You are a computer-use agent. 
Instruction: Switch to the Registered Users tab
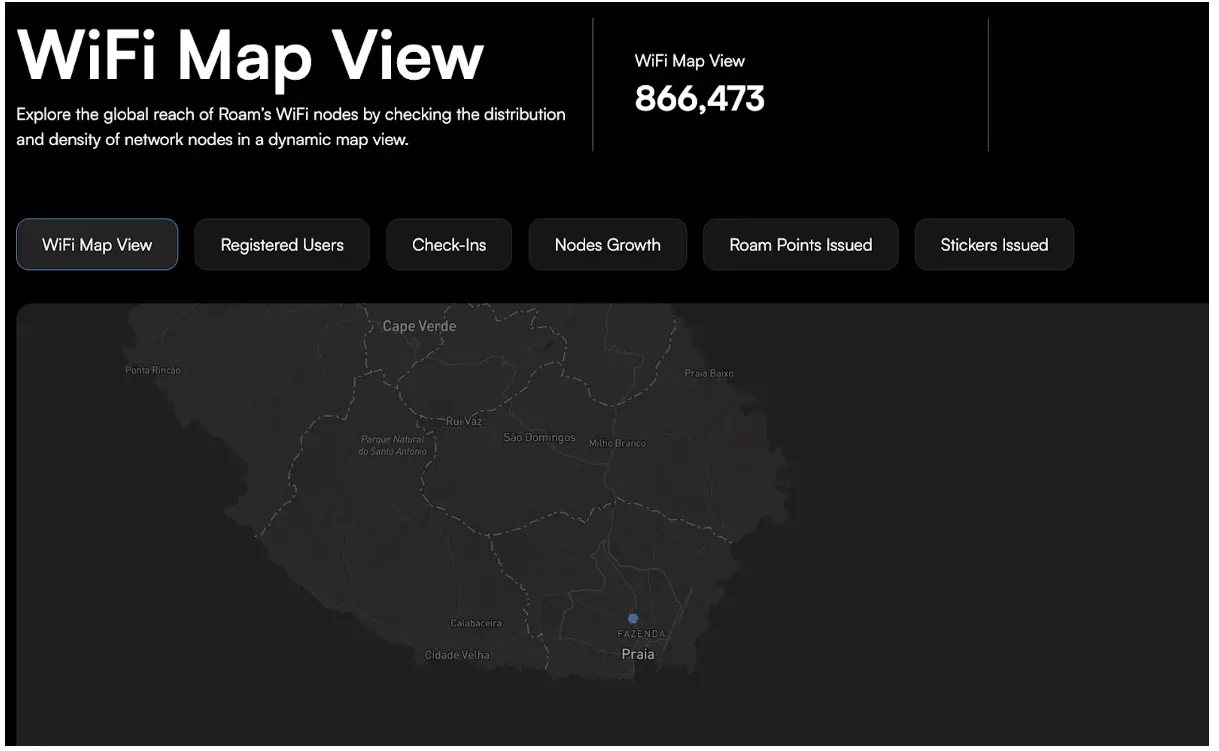[282, 245]
